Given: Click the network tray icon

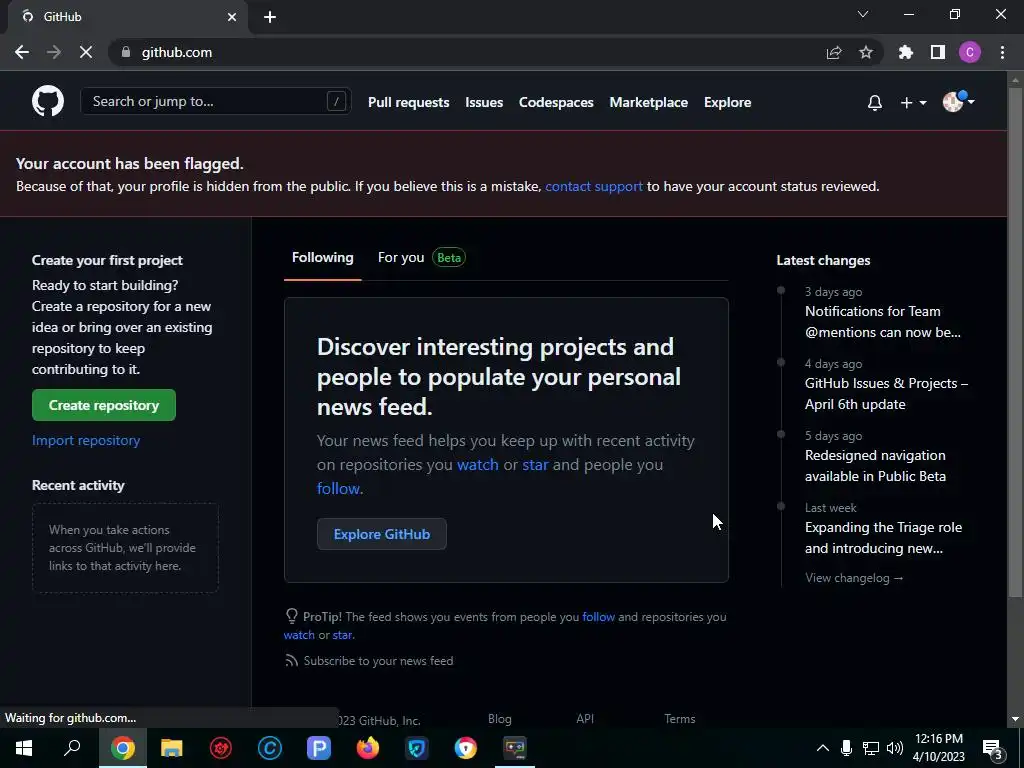Looking at the screenshot, I should 871,748.
